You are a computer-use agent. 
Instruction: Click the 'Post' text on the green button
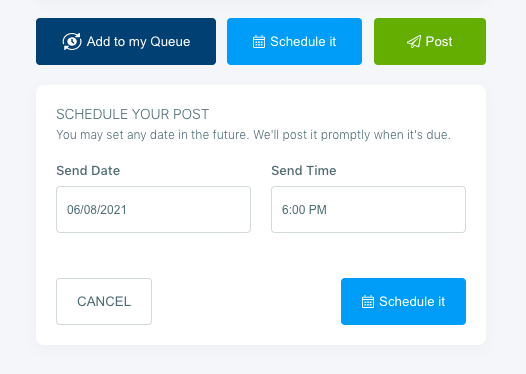(439, 42)
